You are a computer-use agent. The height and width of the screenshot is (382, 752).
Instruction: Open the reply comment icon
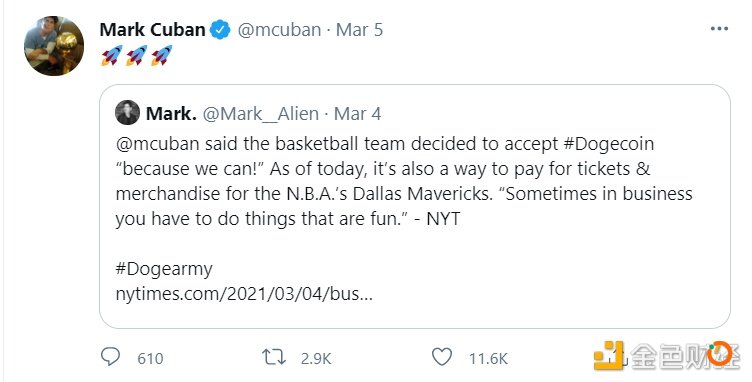tap(111, 357)
